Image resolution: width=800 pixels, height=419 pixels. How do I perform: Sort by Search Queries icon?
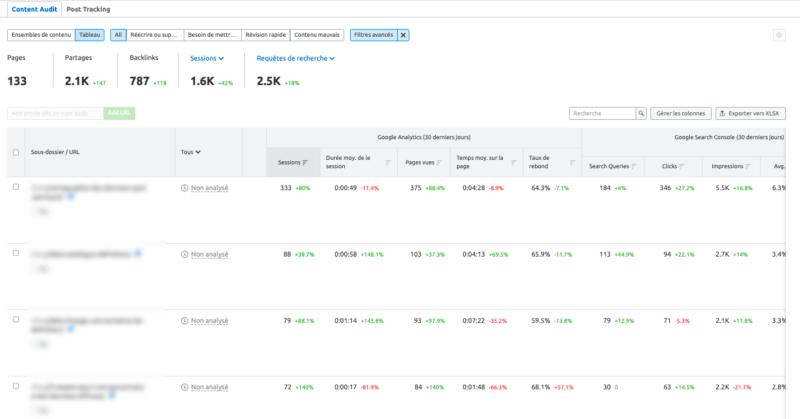[x=634, y=166]
